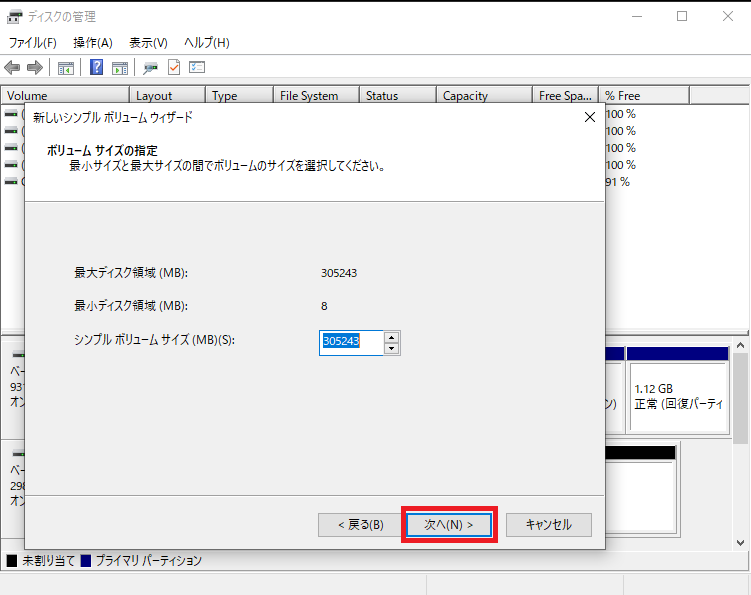This screenshot has width=751, height=595.
Task: Click the Forward arrow toolbar icon
Action: 35,68
